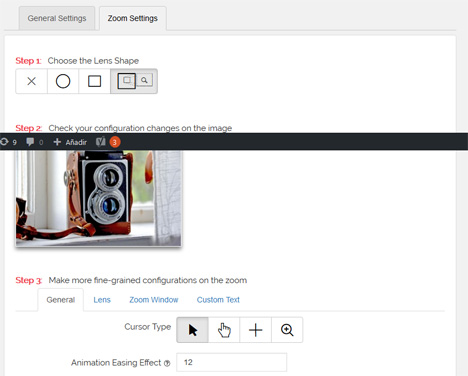Choose the circle lens shape
Screen dimensions: 468x376
point(63,81)
